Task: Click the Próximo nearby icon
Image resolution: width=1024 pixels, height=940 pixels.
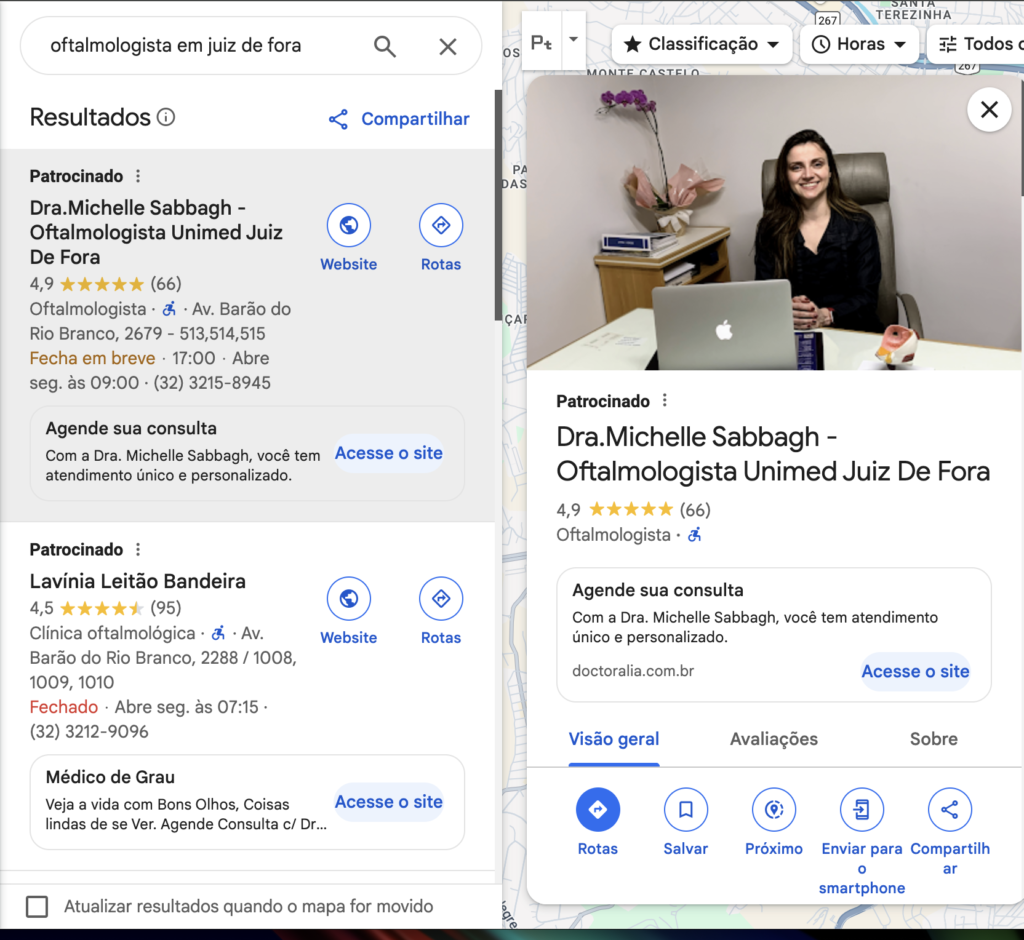Action: (x=774, y=809)
